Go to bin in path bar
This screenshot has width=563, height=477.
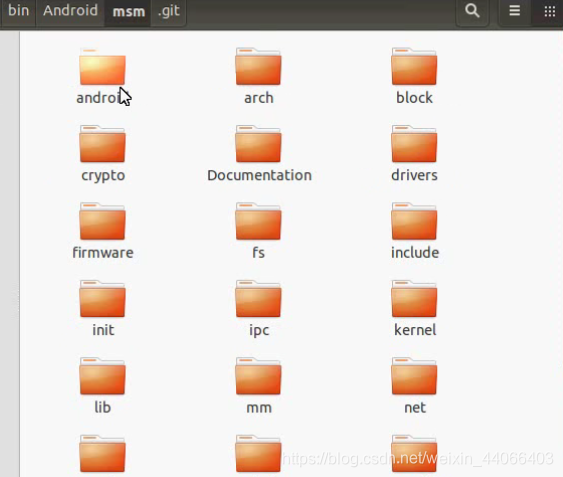(18, 11)
